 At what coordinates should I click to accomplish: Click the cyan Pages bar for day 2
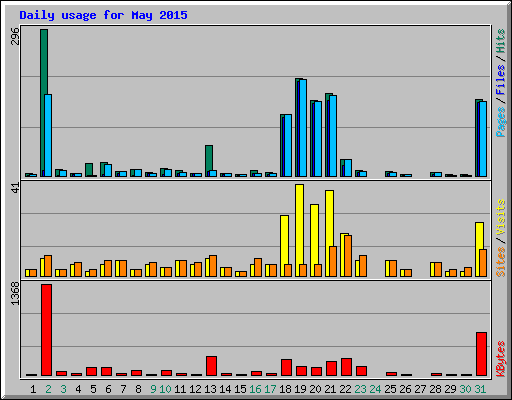[x=48, y=136]
